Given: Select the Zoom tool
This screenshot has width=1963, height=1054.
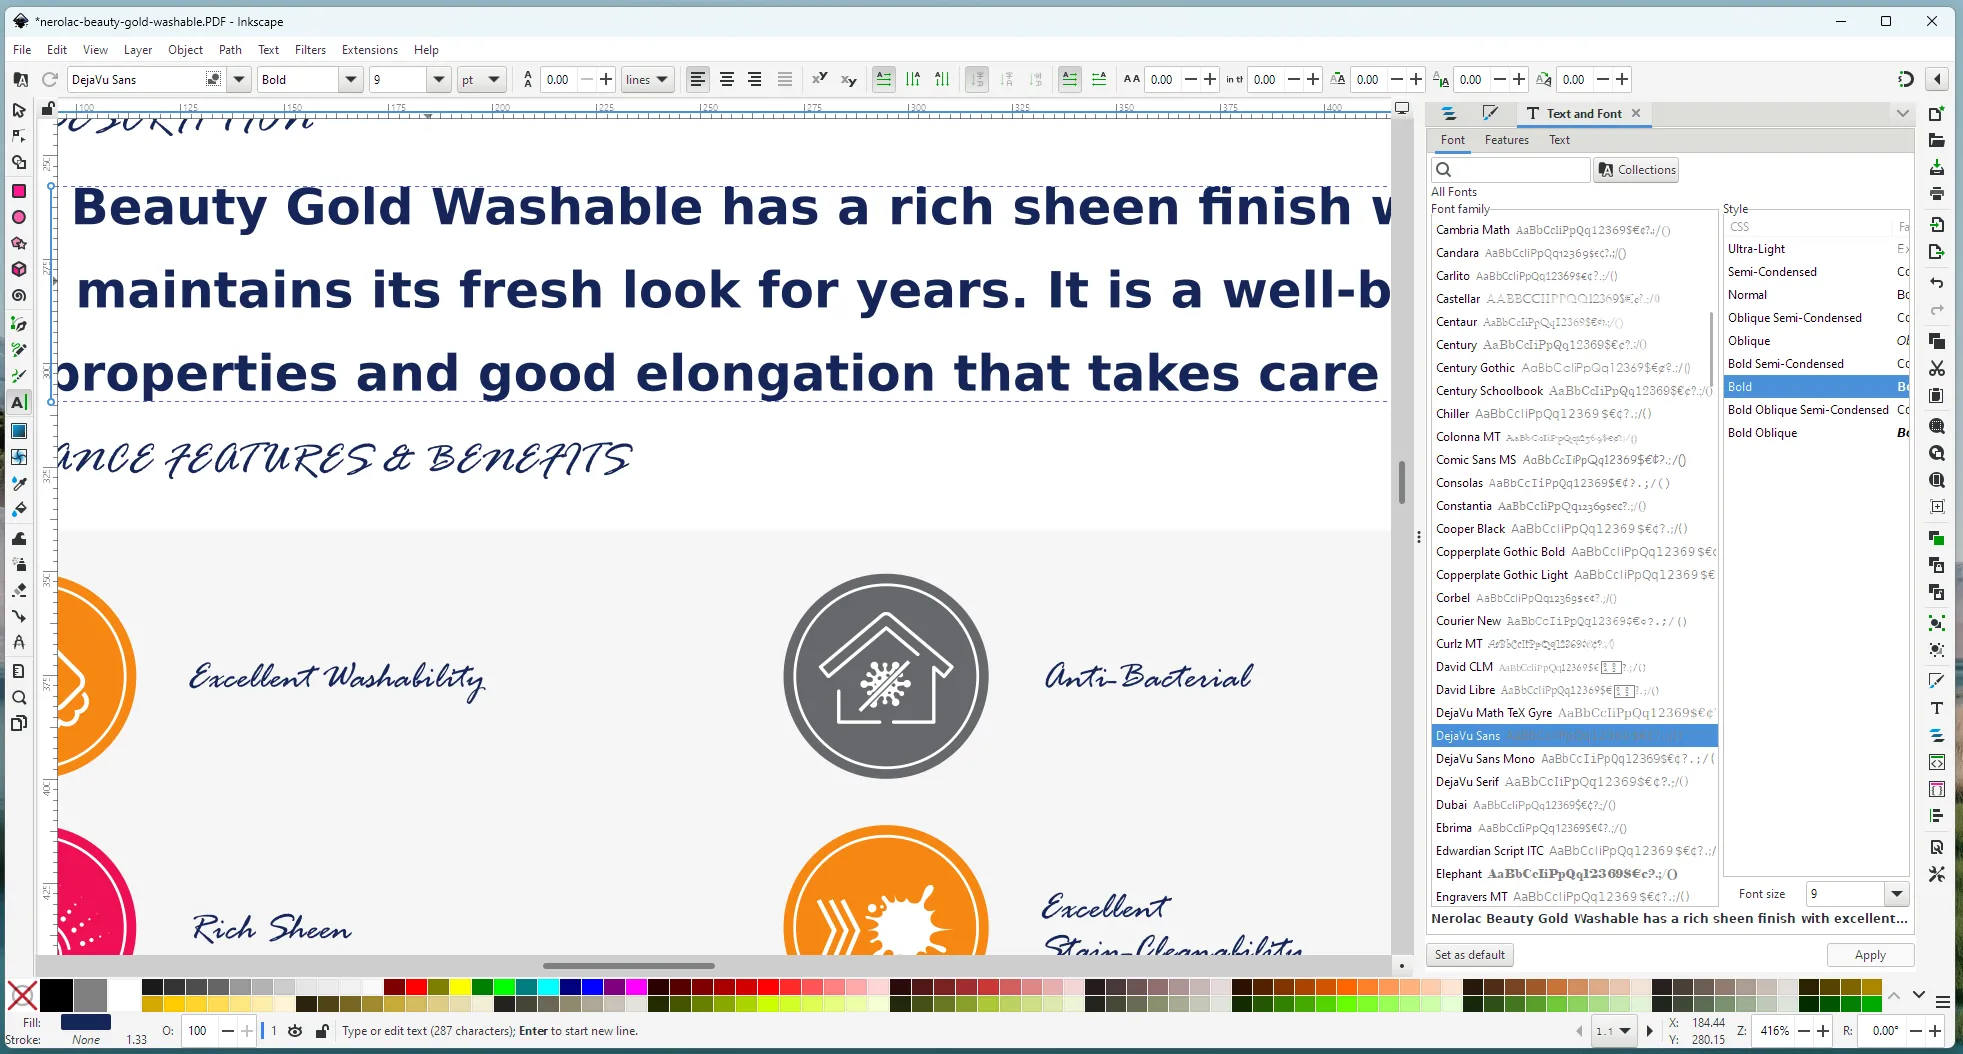Looking at the screenshot, I should tap(18, 697).
